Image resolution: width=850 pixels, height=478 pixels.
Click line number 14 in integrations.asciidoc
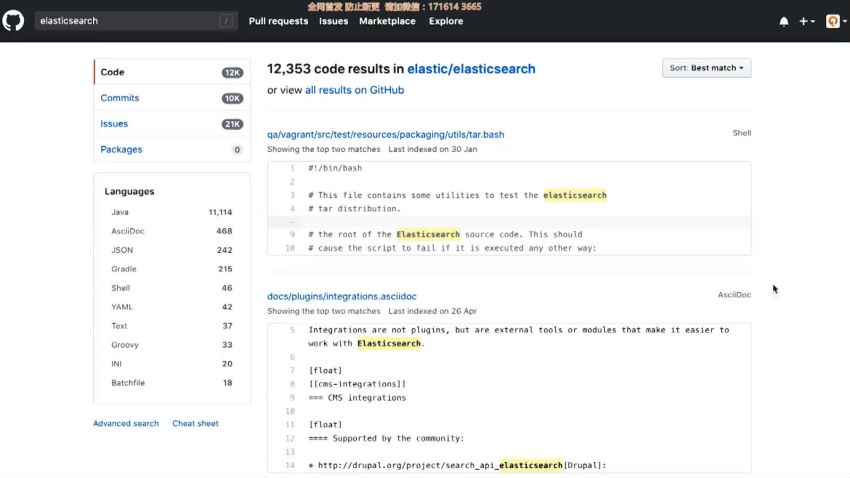[x=290, y=465]
